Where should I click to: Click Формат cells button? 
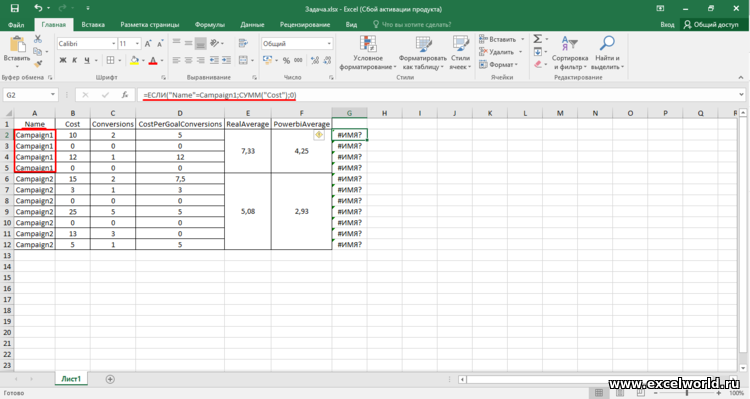pos(498,64)
